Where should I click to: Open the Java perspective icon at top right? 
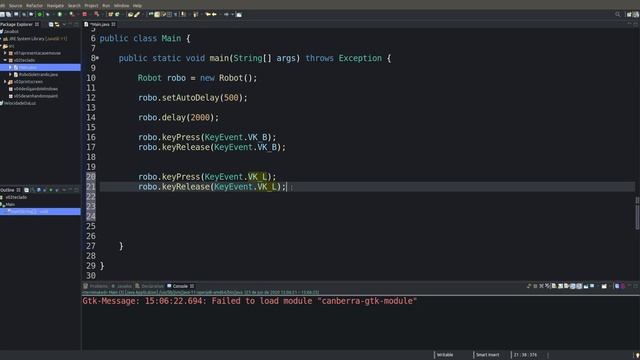(x=636, y=14)
